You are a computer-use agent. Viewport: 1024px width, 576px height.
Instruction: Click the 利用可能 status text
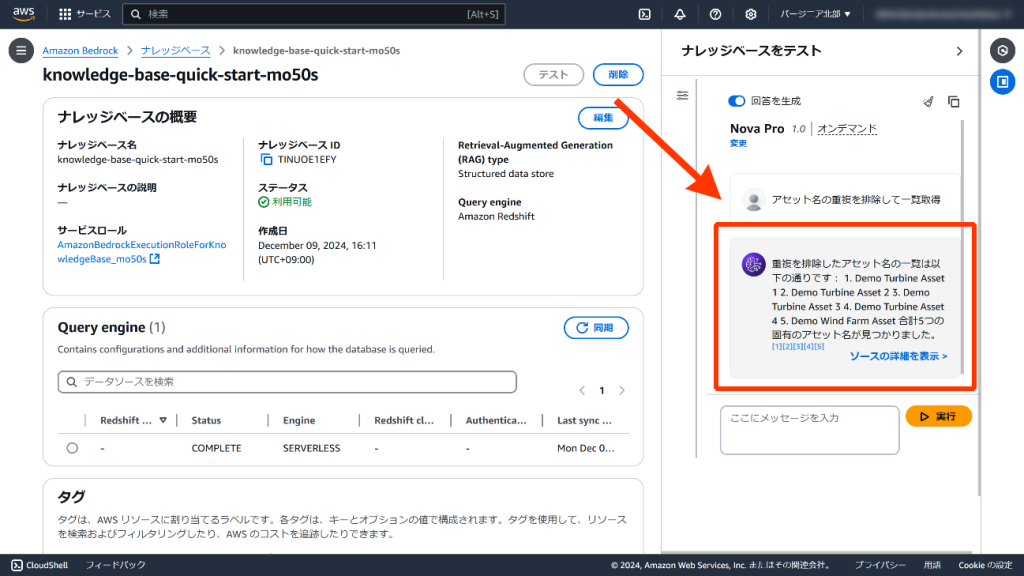pyautogui.click(x=292, y=202)
